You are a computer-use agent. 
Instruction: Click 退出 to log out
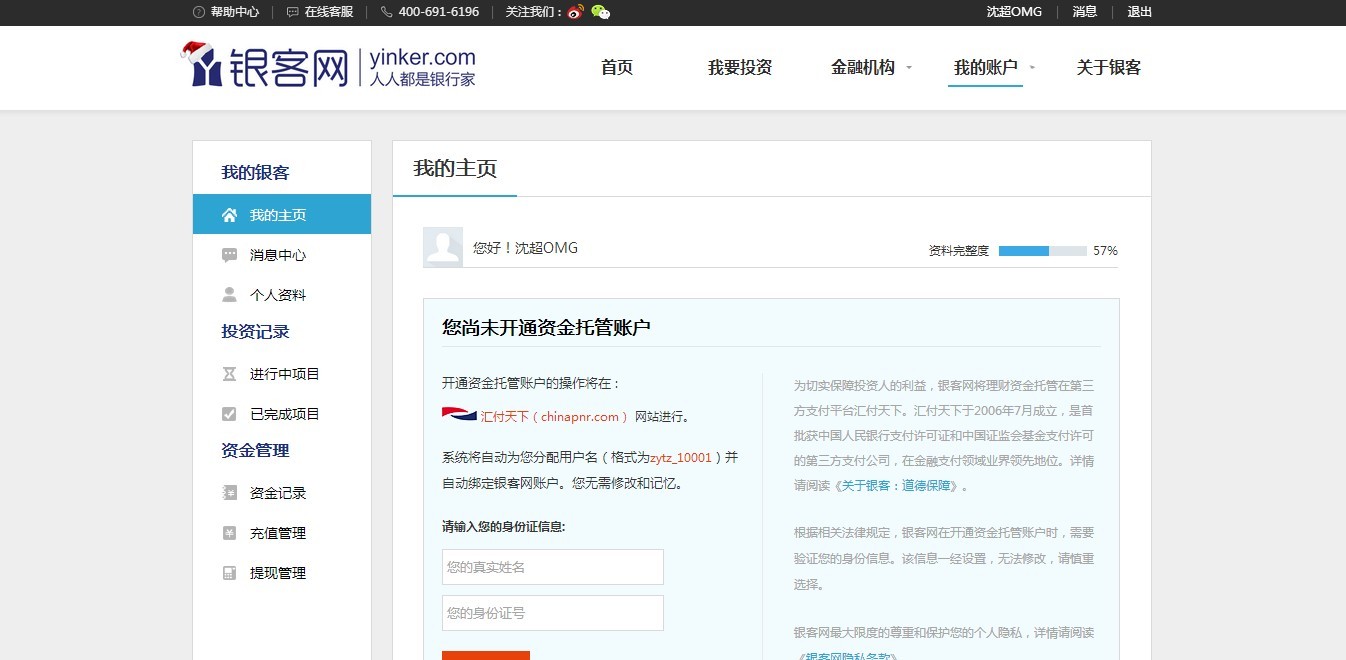coord(1140,12)
